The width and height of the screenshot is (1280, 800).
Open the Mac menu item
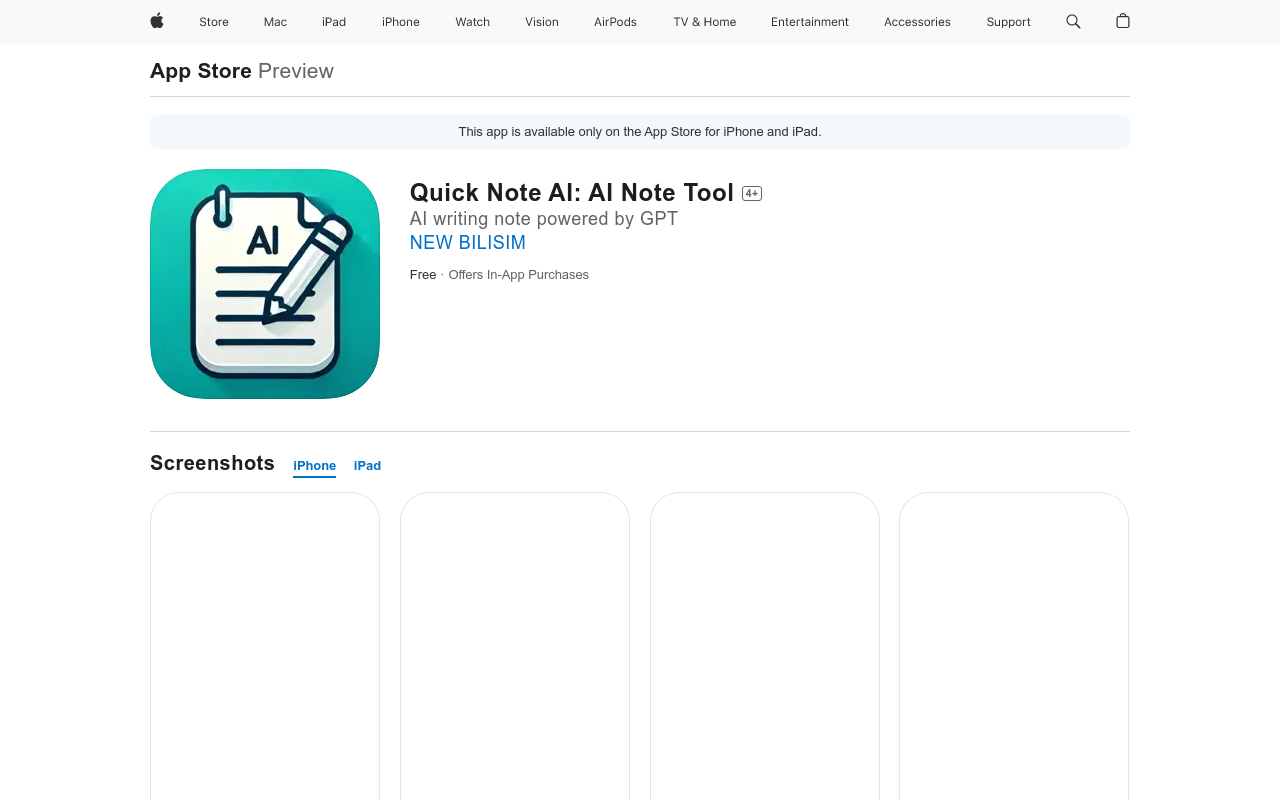(x=275, y=22)
